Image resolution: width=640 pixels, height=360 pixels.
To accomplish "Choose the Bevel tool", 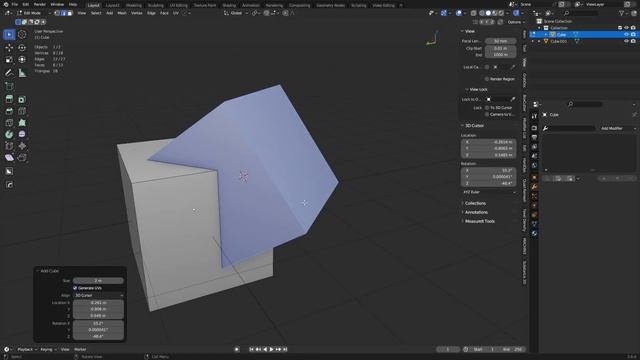I will click(9, 111).
